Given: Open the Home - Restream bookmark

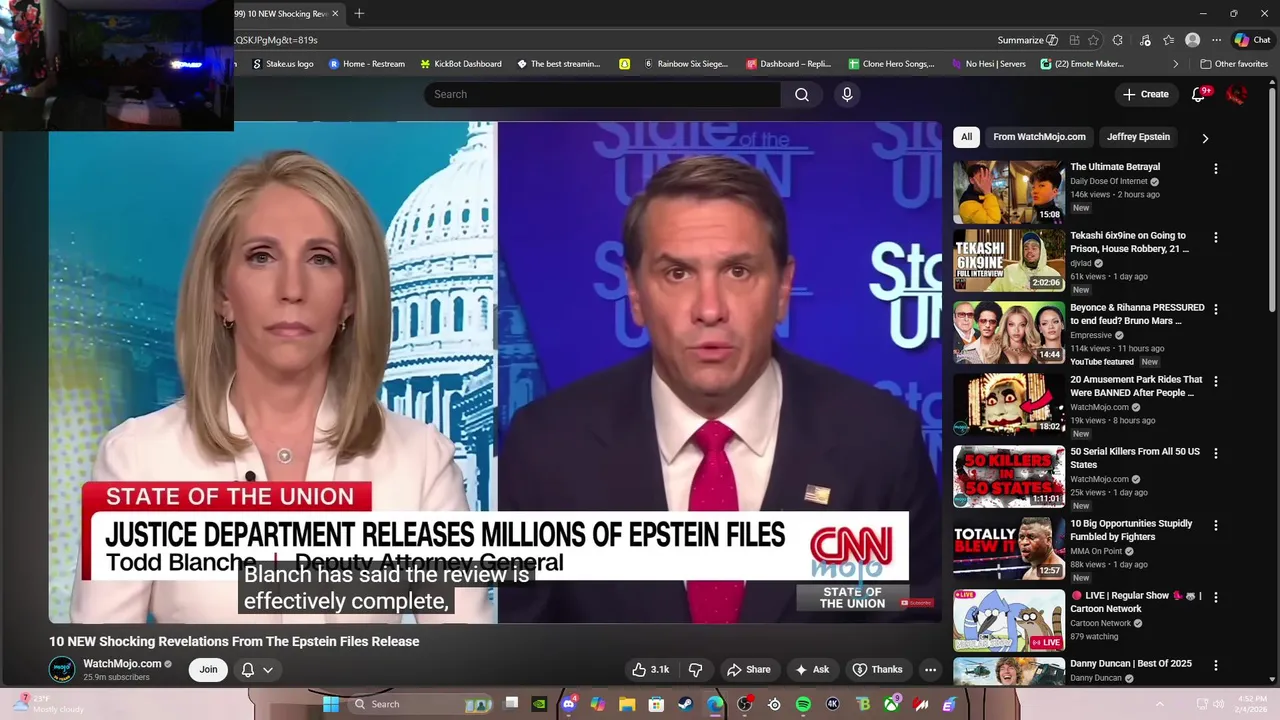Looking at the screenshot, I should [x=366, y=64].
